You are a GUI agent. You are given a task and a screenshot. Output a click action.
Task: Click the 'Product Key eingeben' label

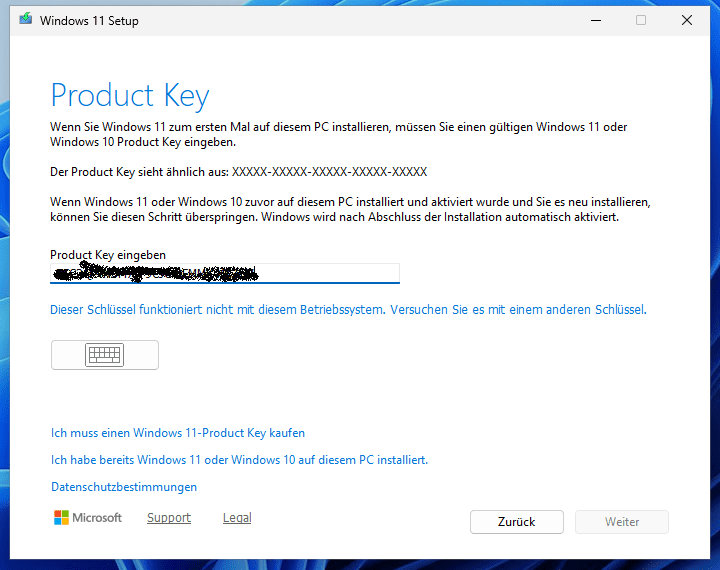(x=108, y=255)
